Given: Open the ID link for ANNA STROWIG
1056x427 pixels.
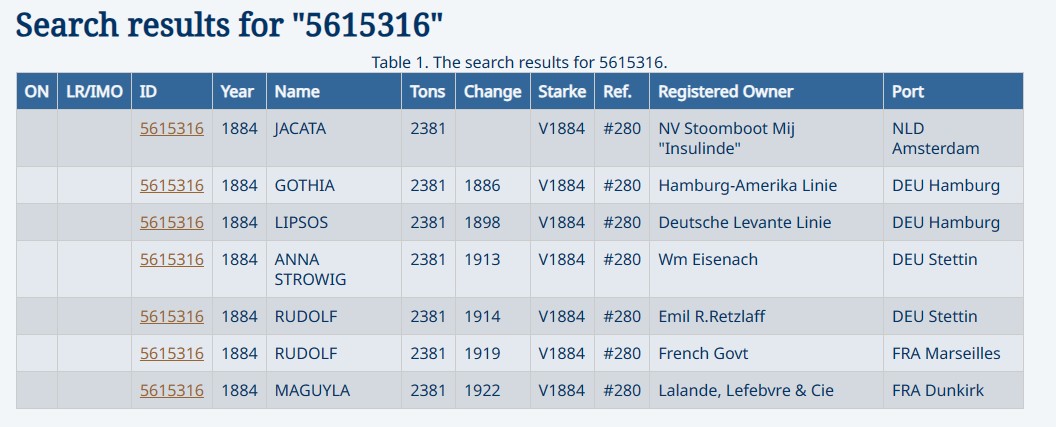Looking at the screenshot, I should 171,259.
